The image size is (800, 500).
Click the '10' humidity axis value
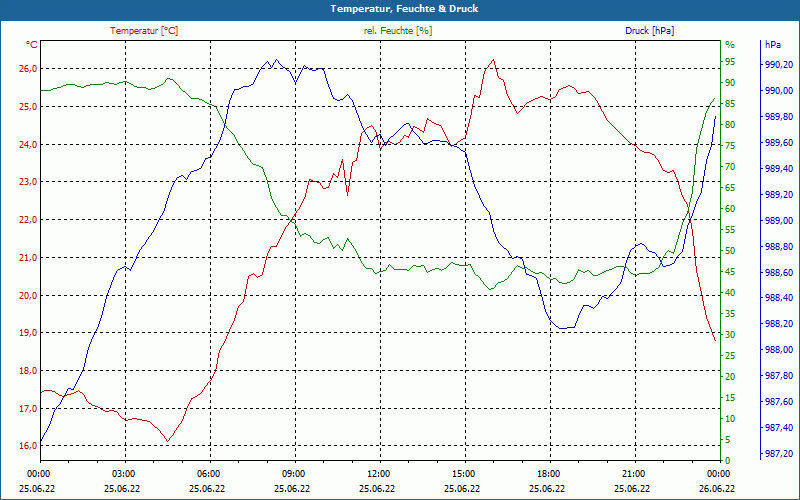[731, 418]
